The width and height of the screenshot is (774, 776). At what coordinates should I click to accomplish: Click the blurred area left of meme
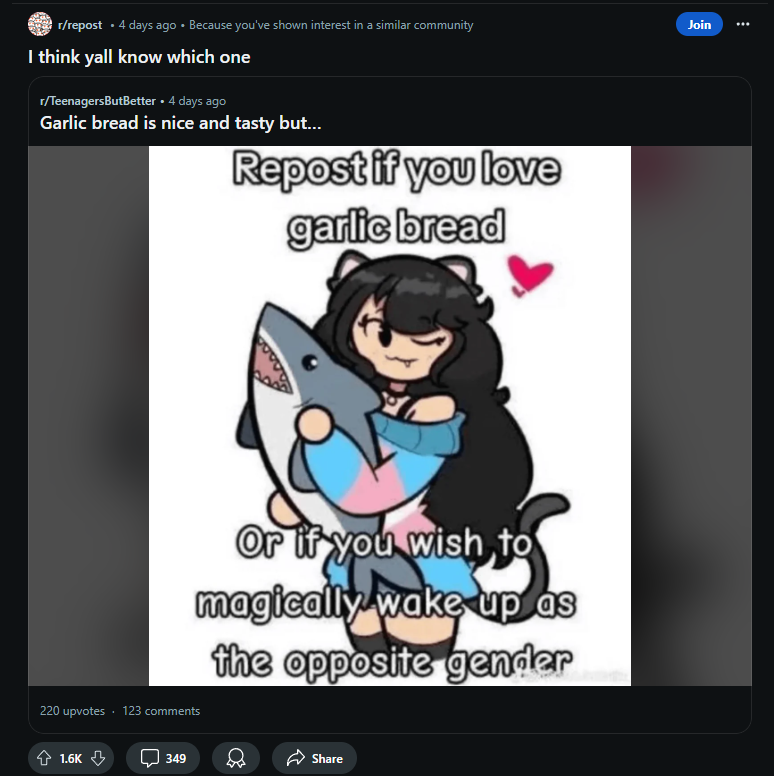click(89, 416)
